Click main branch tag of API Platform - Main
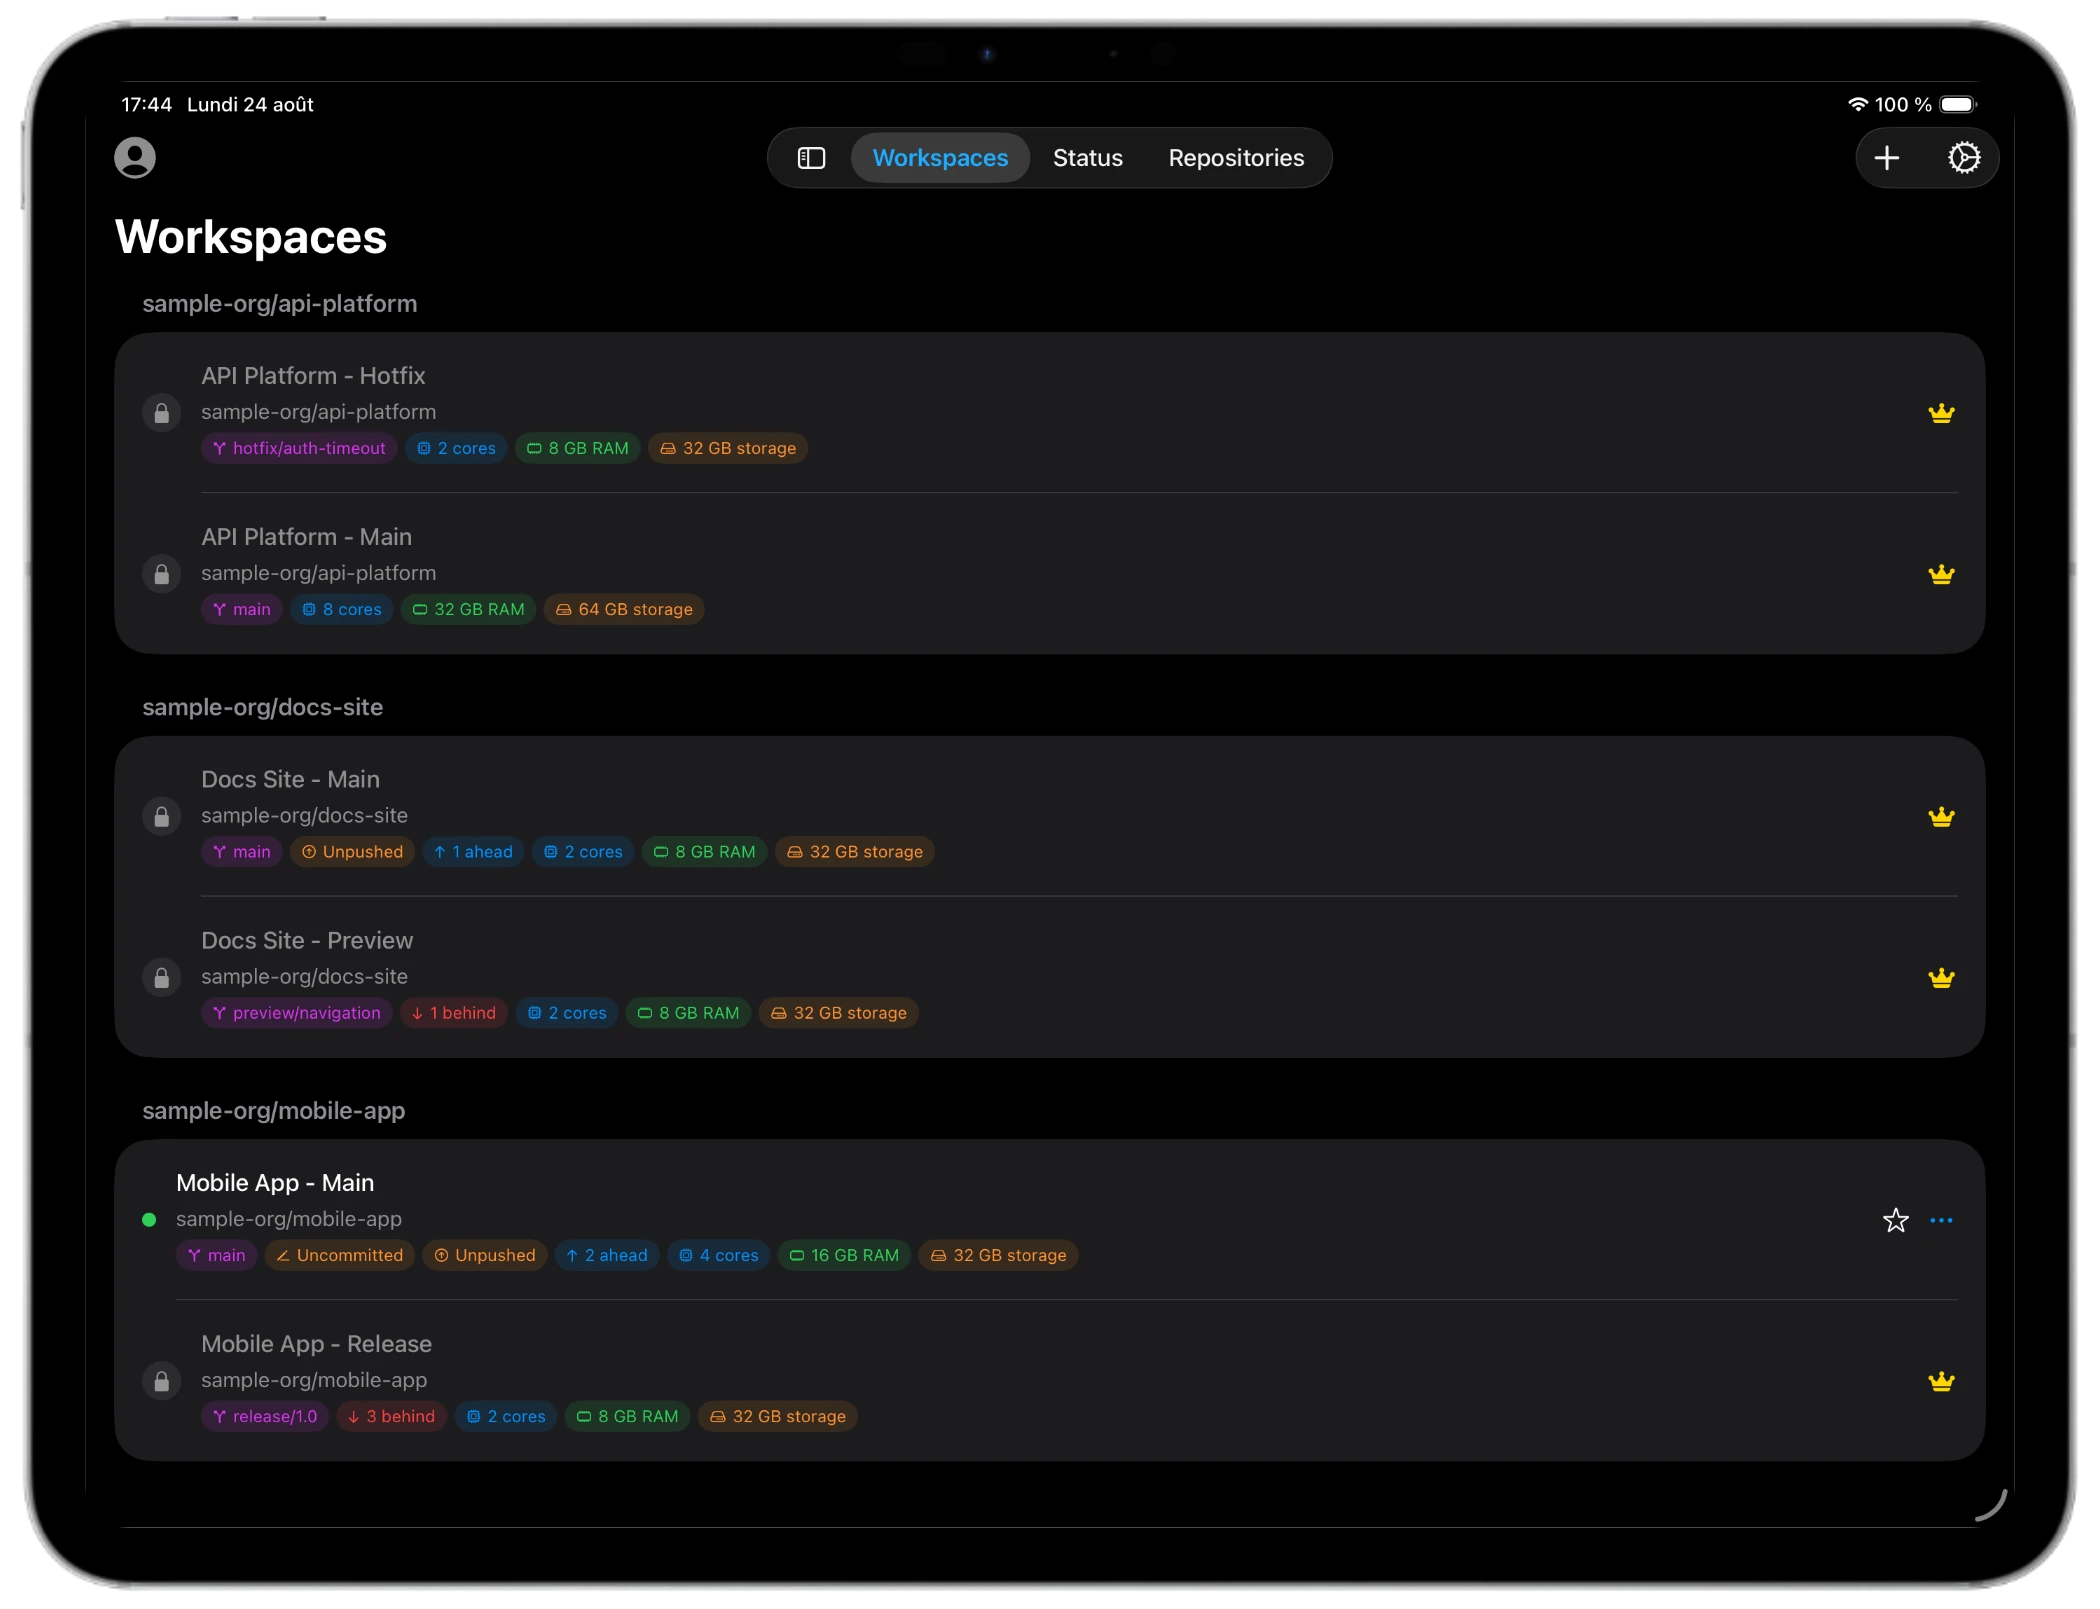This screenshot has height=1609, width=2100. pyautogui.click(x=241, y=610)
